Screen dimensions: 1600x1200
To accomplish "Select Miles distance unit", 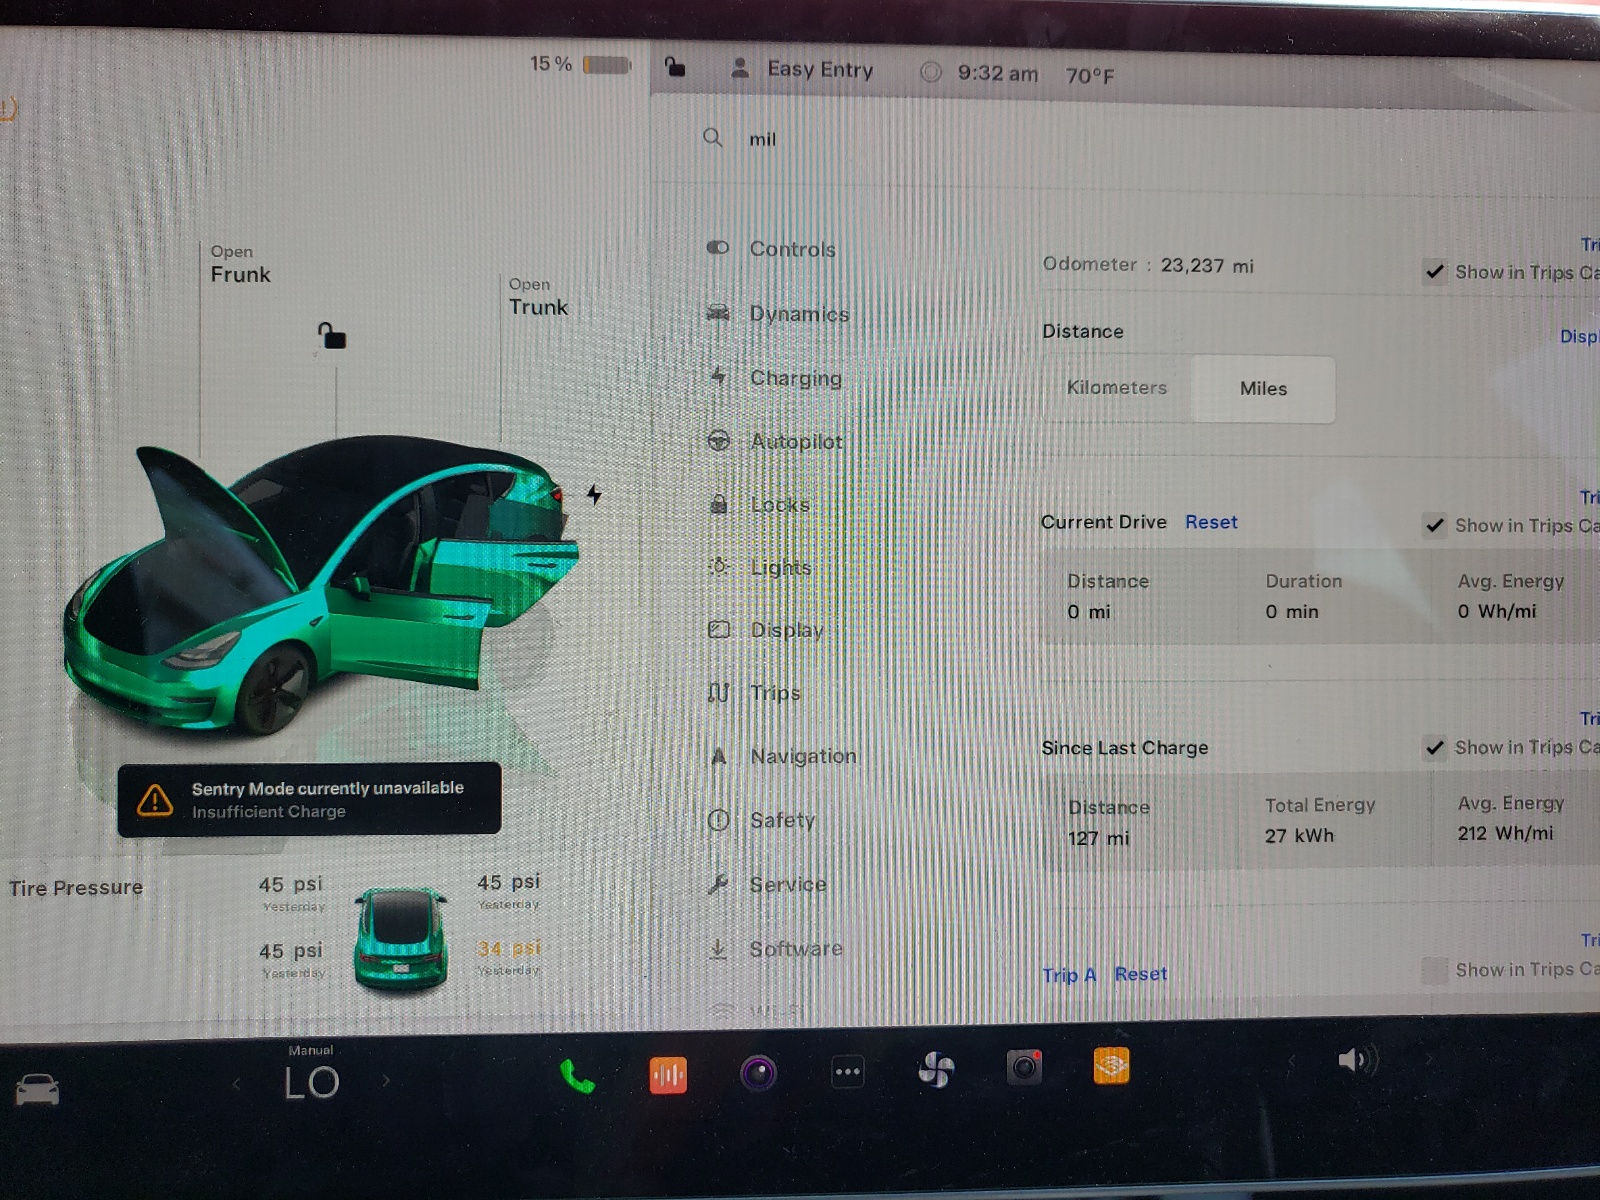I will (1263, 389).
